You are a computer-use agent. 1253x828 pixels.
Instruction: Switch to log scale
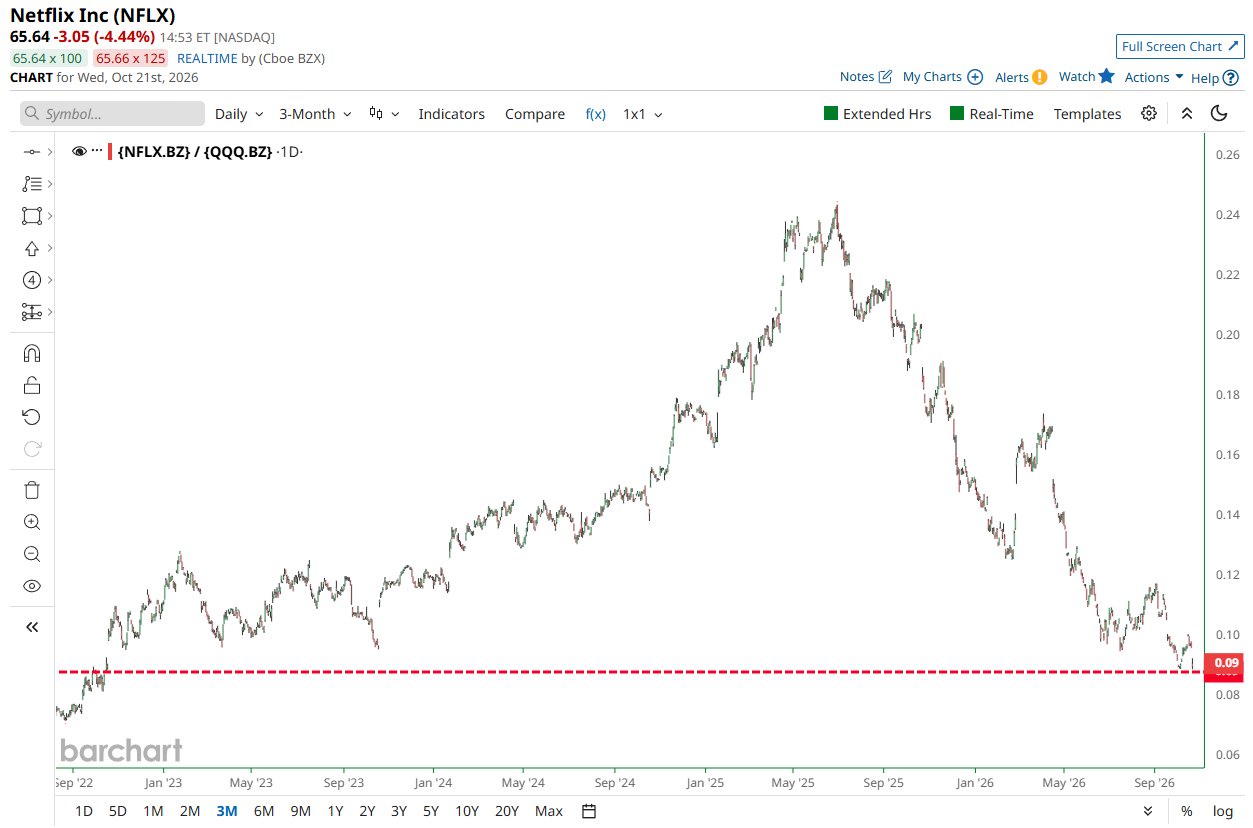[1223, 811]
